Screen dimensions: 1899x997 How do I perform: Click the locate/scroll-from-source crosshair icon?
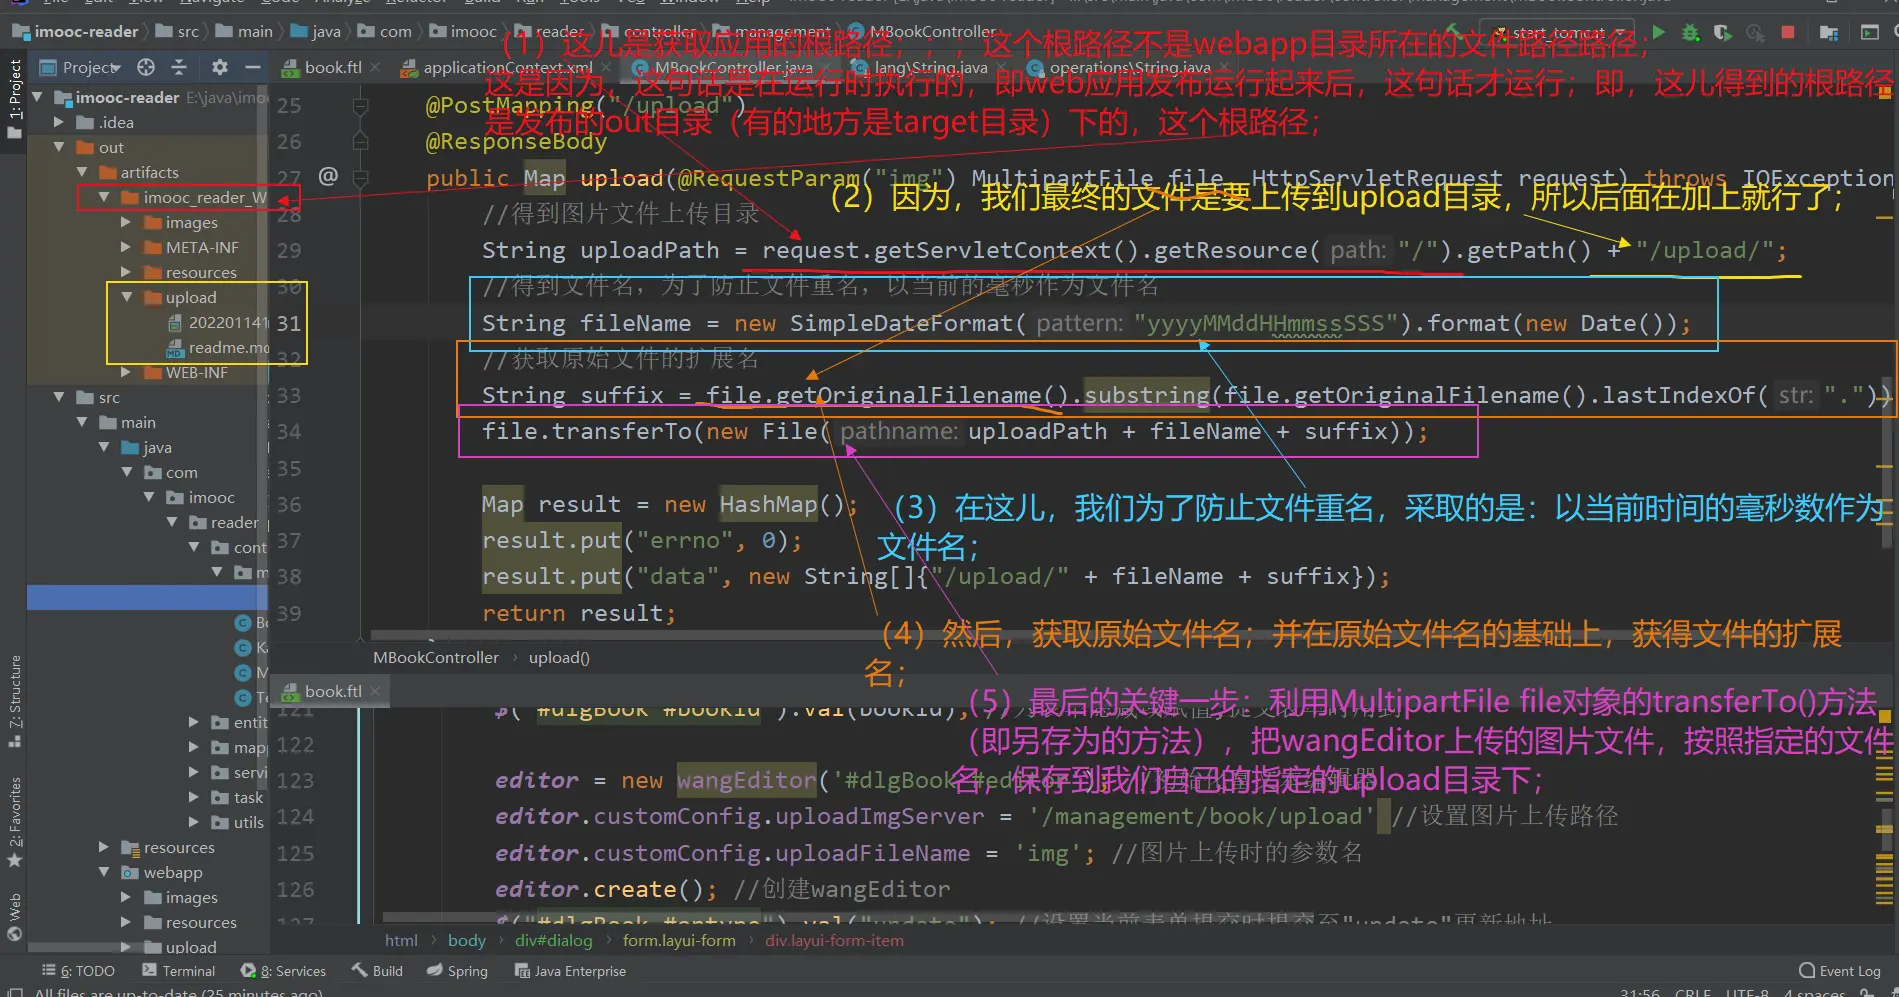146,67
